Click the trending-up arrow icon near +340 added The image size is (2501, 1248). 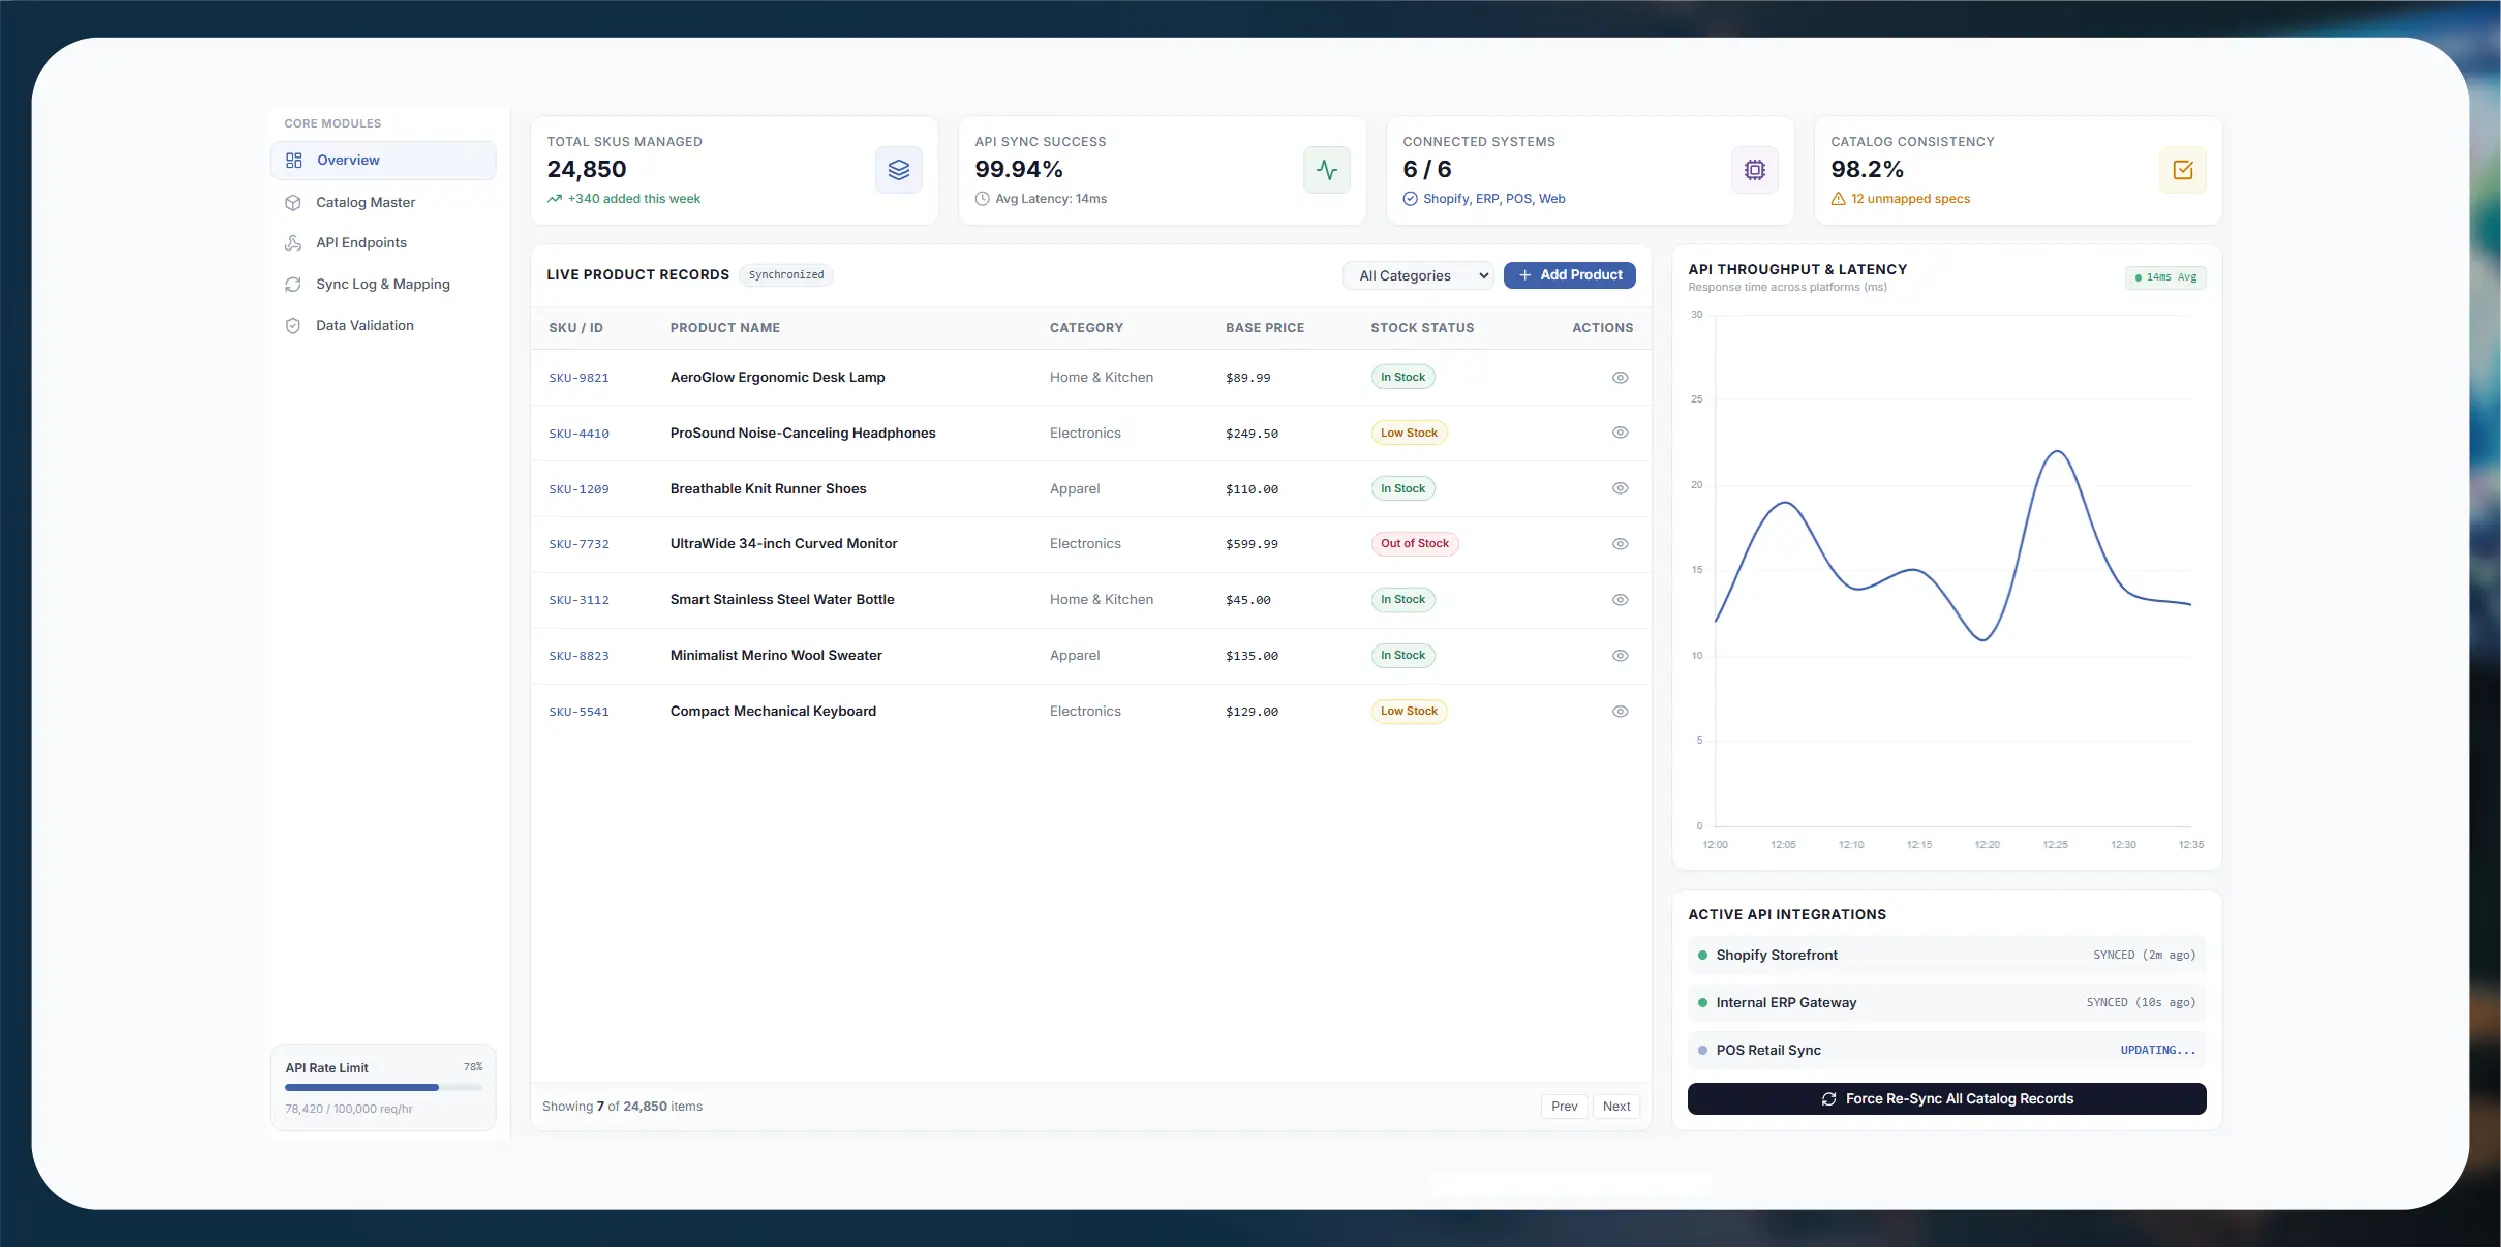[x=555, y=199]
